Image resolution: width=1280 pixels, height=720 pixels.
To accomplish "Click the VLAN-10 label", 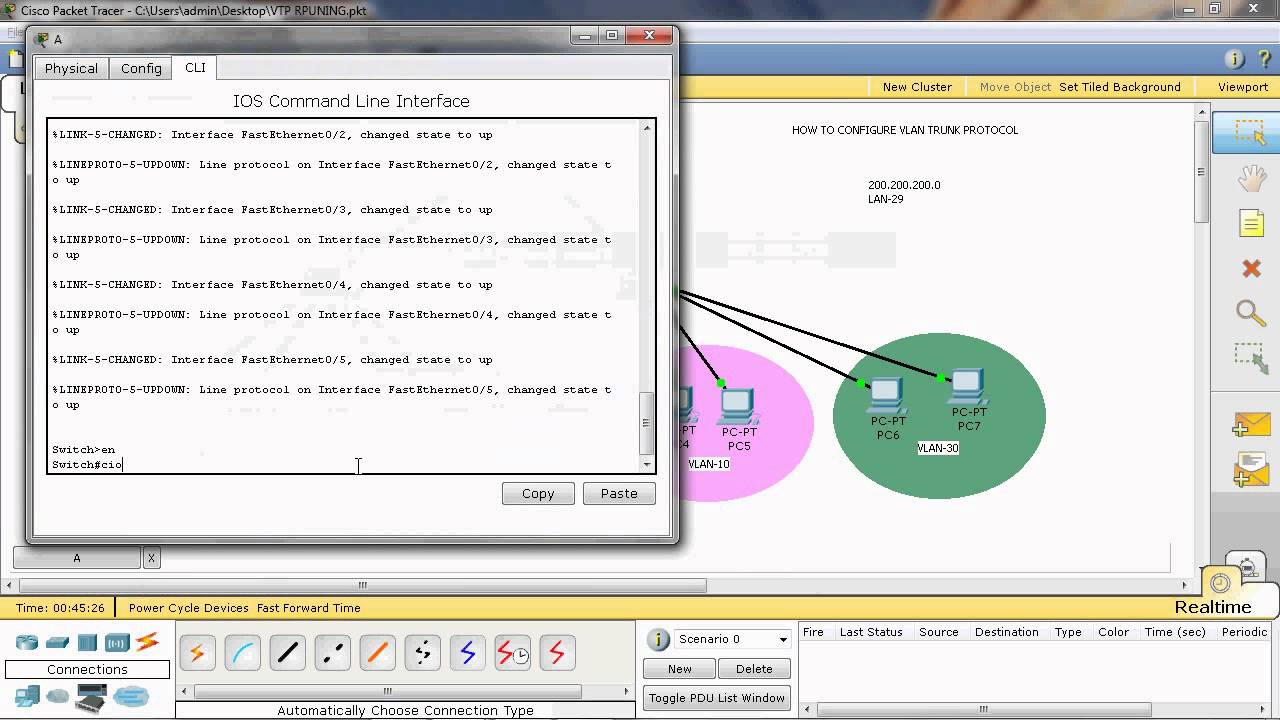I will coord(709,464).
